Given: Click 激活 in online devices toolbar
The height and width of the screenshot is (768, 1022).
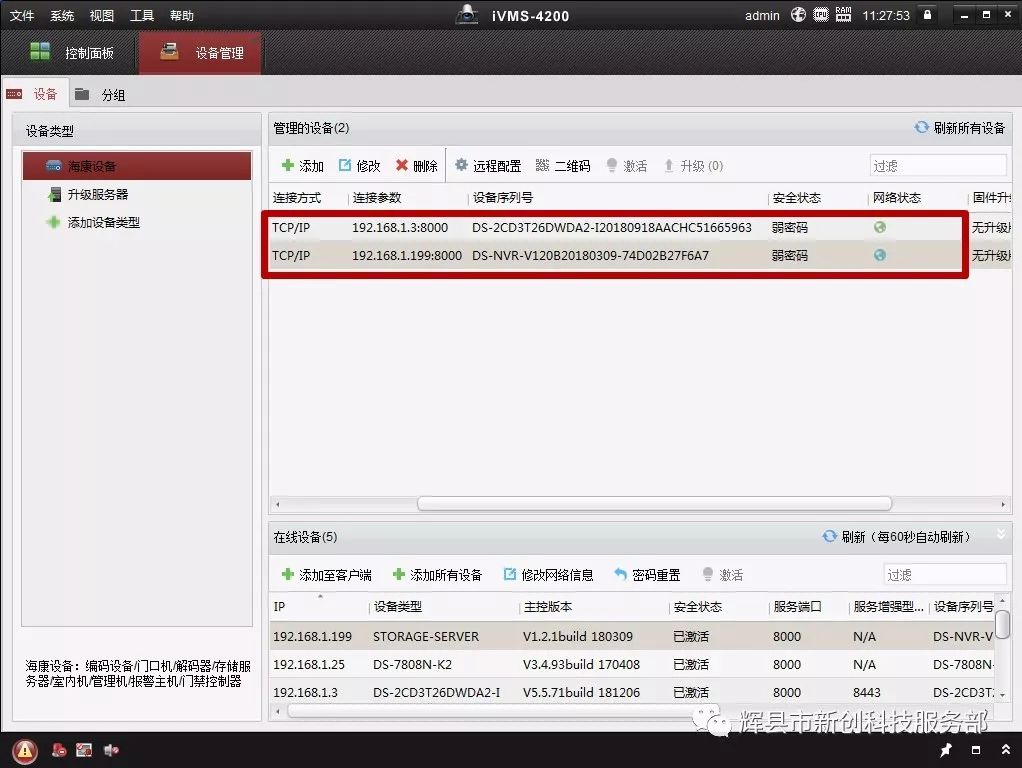Looking at the screenshot, I should pyautogui.click(x=723, y=574).
